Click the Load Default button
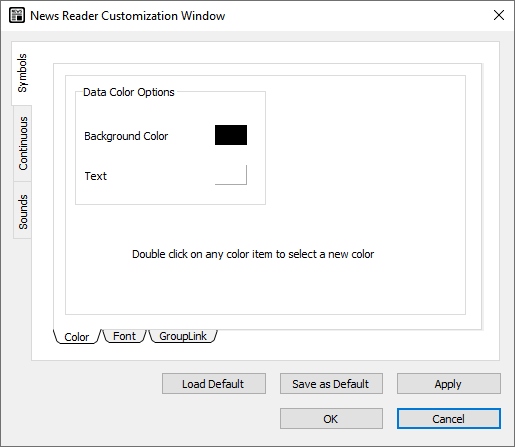 (x=214, y=384)
